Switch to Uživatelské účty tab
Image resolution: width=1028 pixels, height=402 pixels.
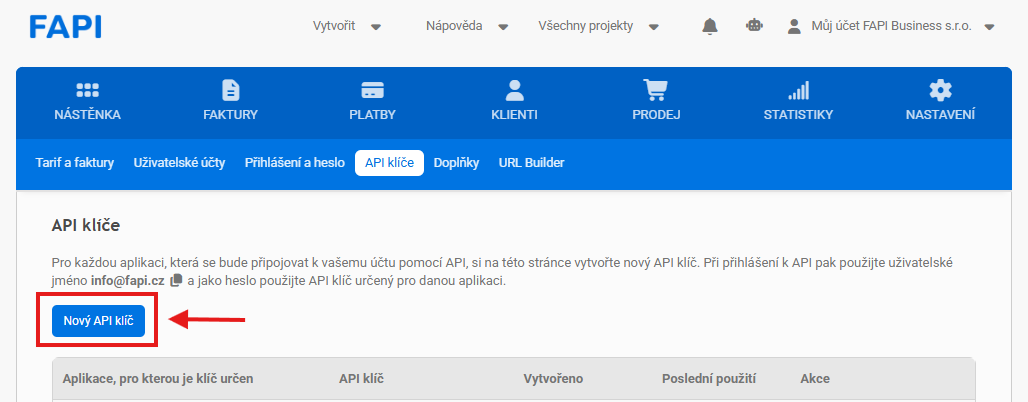click(x=179, y=163)
